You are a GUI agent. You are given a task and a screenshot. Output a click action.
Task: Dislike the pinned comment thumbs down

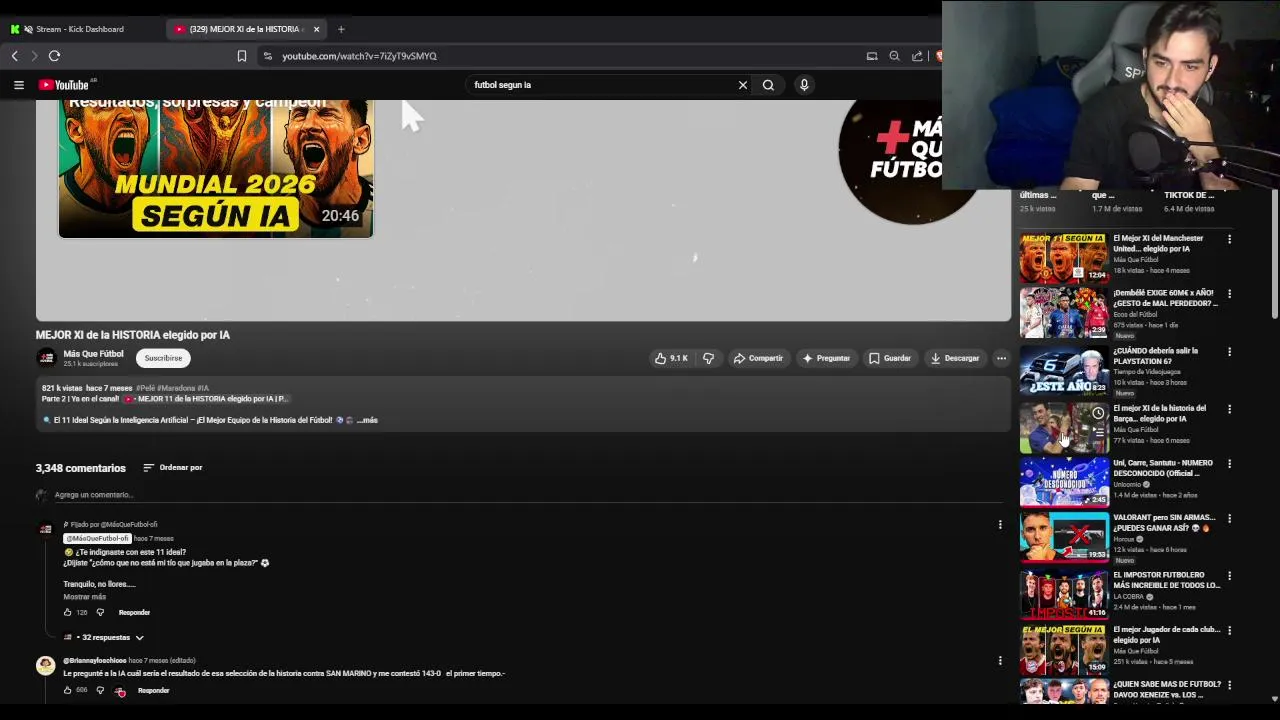(x=100, y=613)
